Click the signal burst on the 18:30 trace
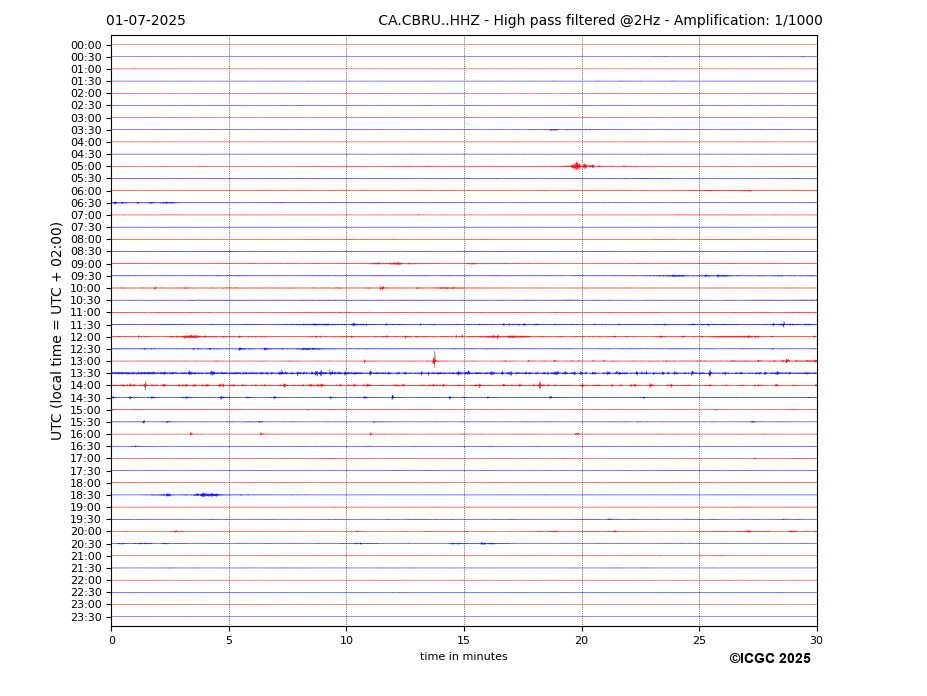927x696 pixels. coord(206,494)
